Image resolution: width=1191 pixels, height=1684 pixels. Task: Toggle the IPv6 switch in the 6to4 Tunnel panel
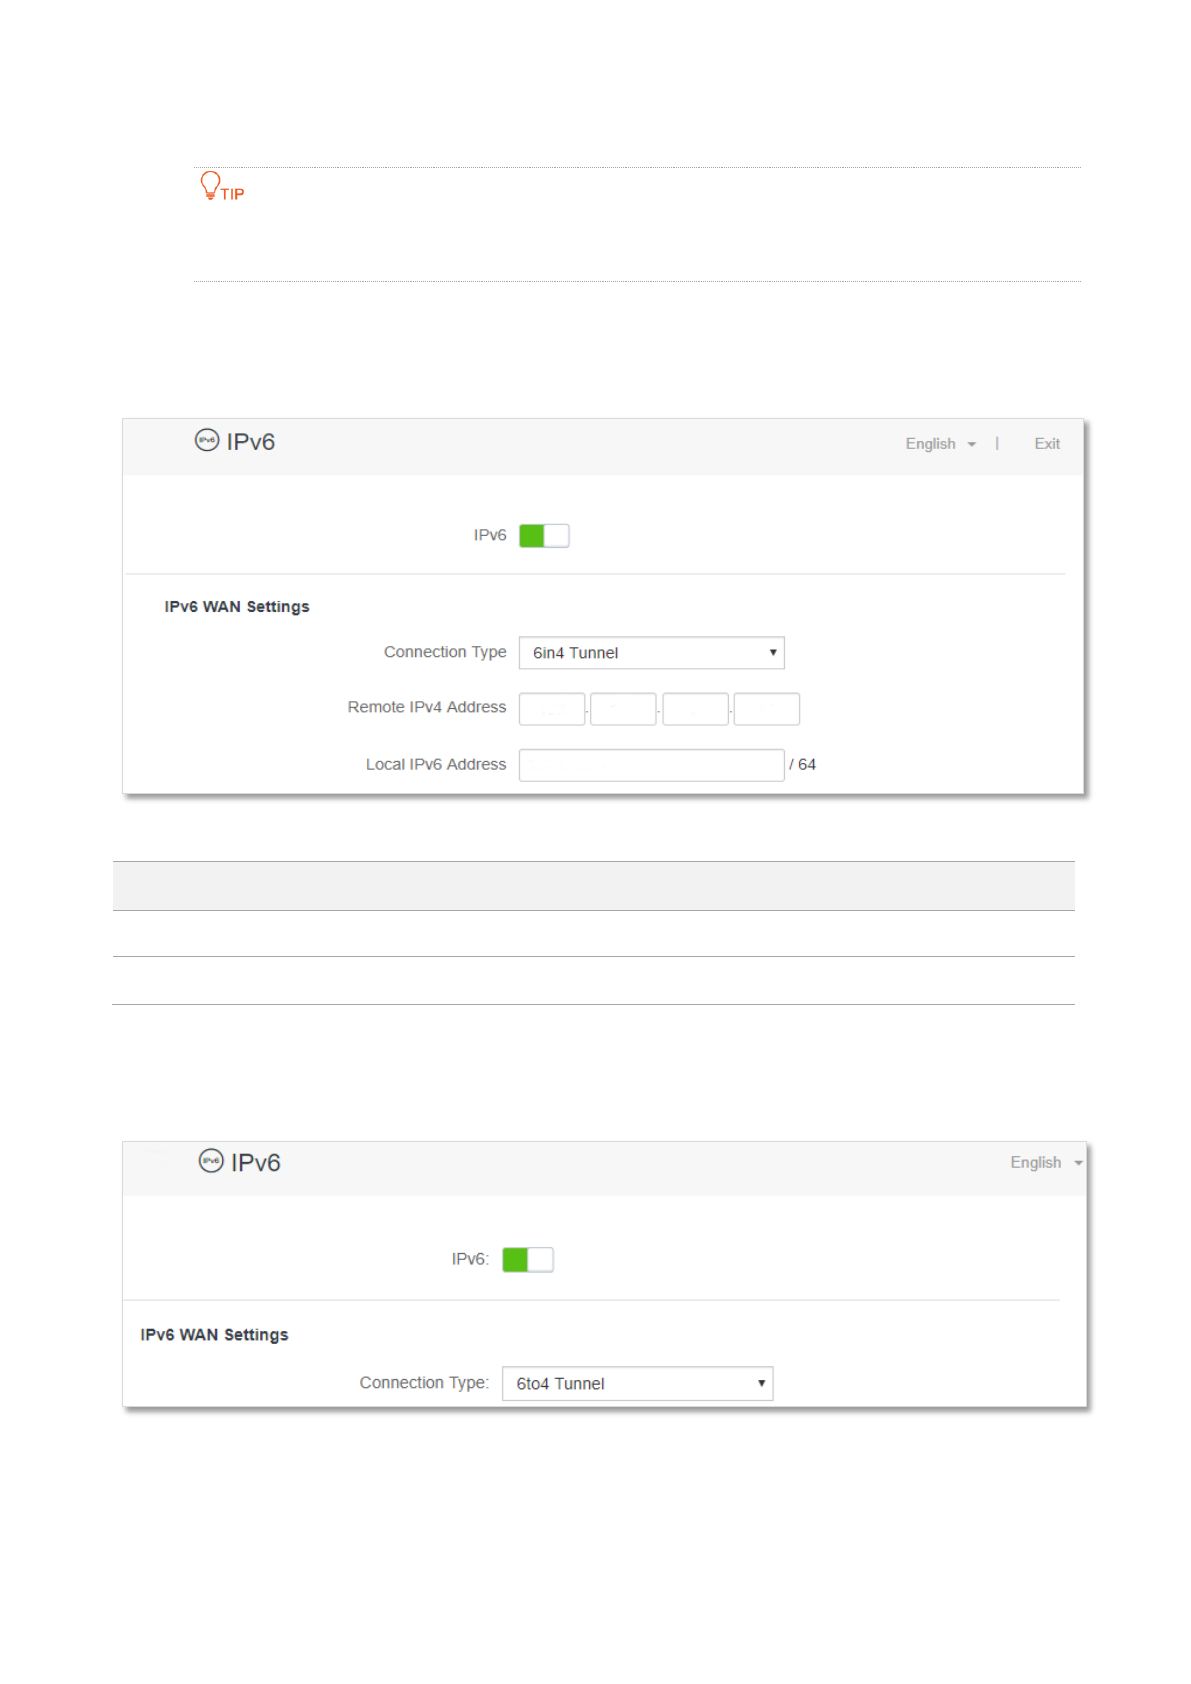click(527, 1260)
